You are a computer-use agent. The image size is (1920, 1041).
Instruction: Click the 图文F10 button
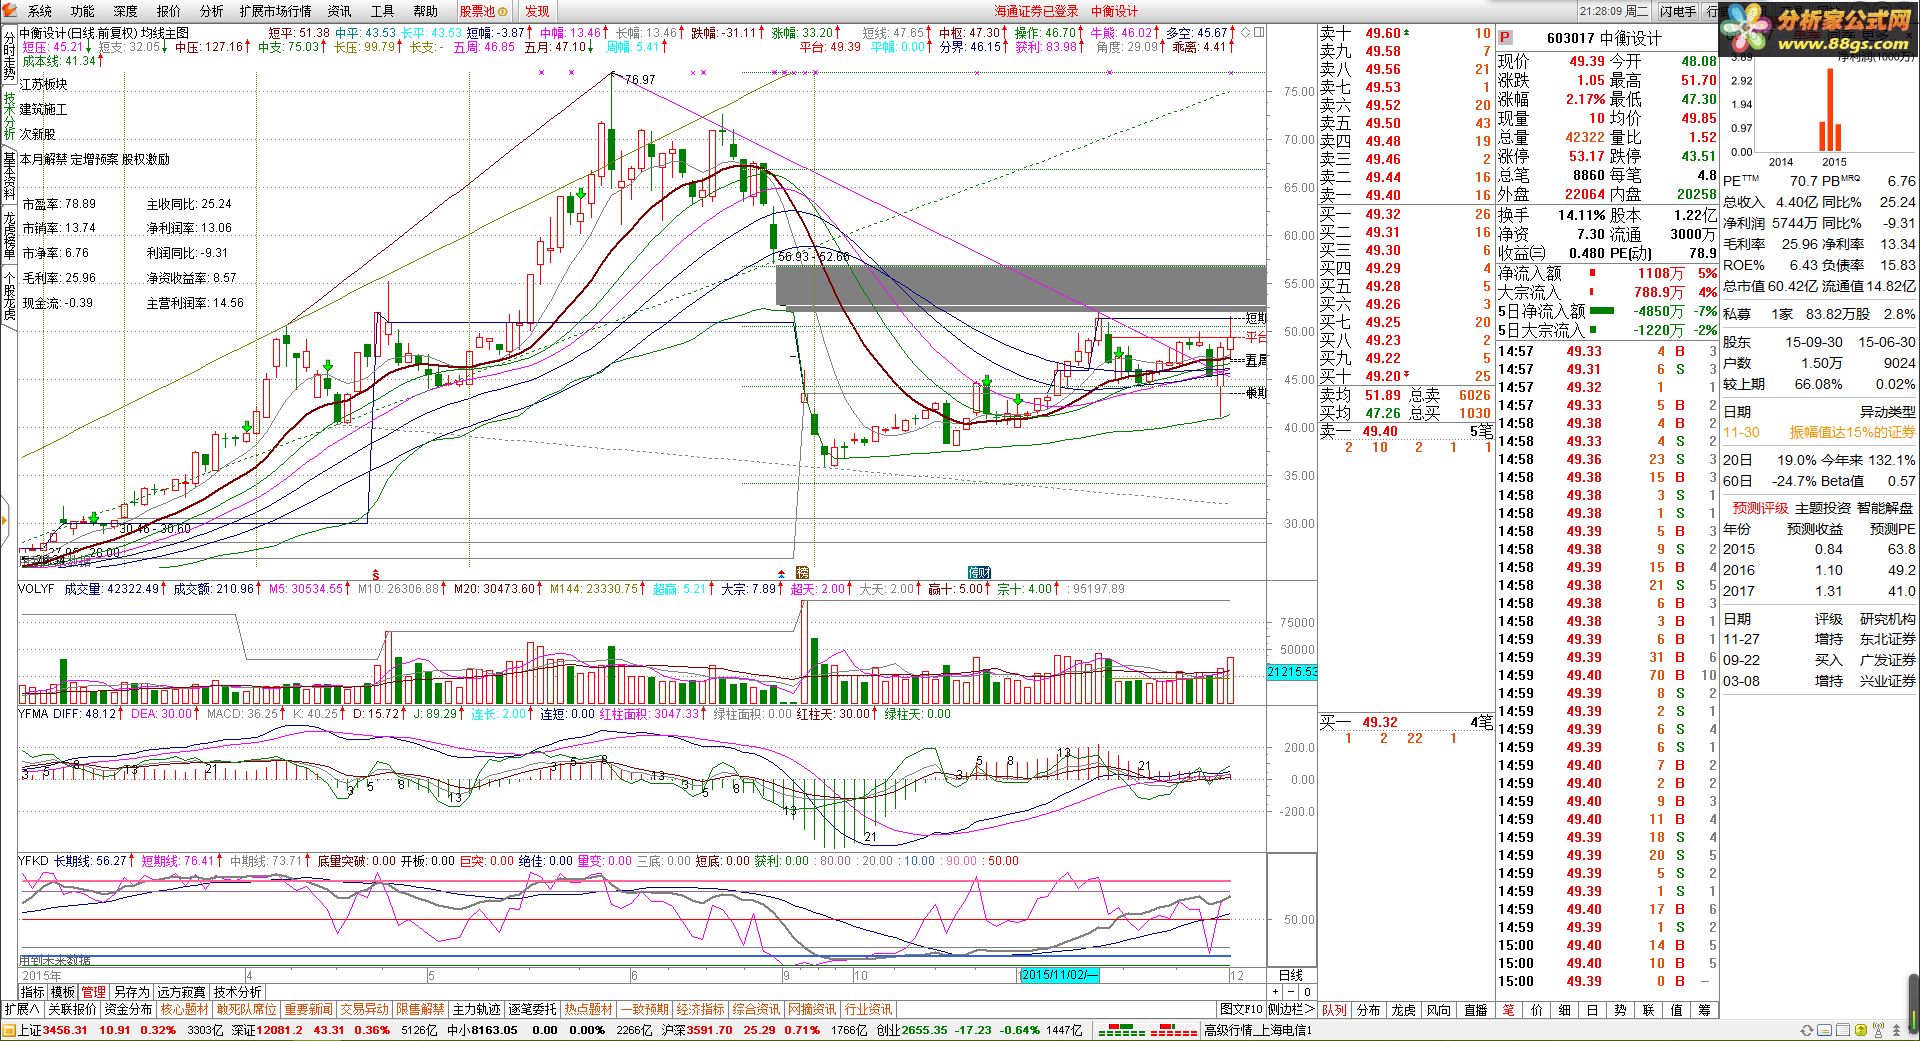point(1241,1009)
